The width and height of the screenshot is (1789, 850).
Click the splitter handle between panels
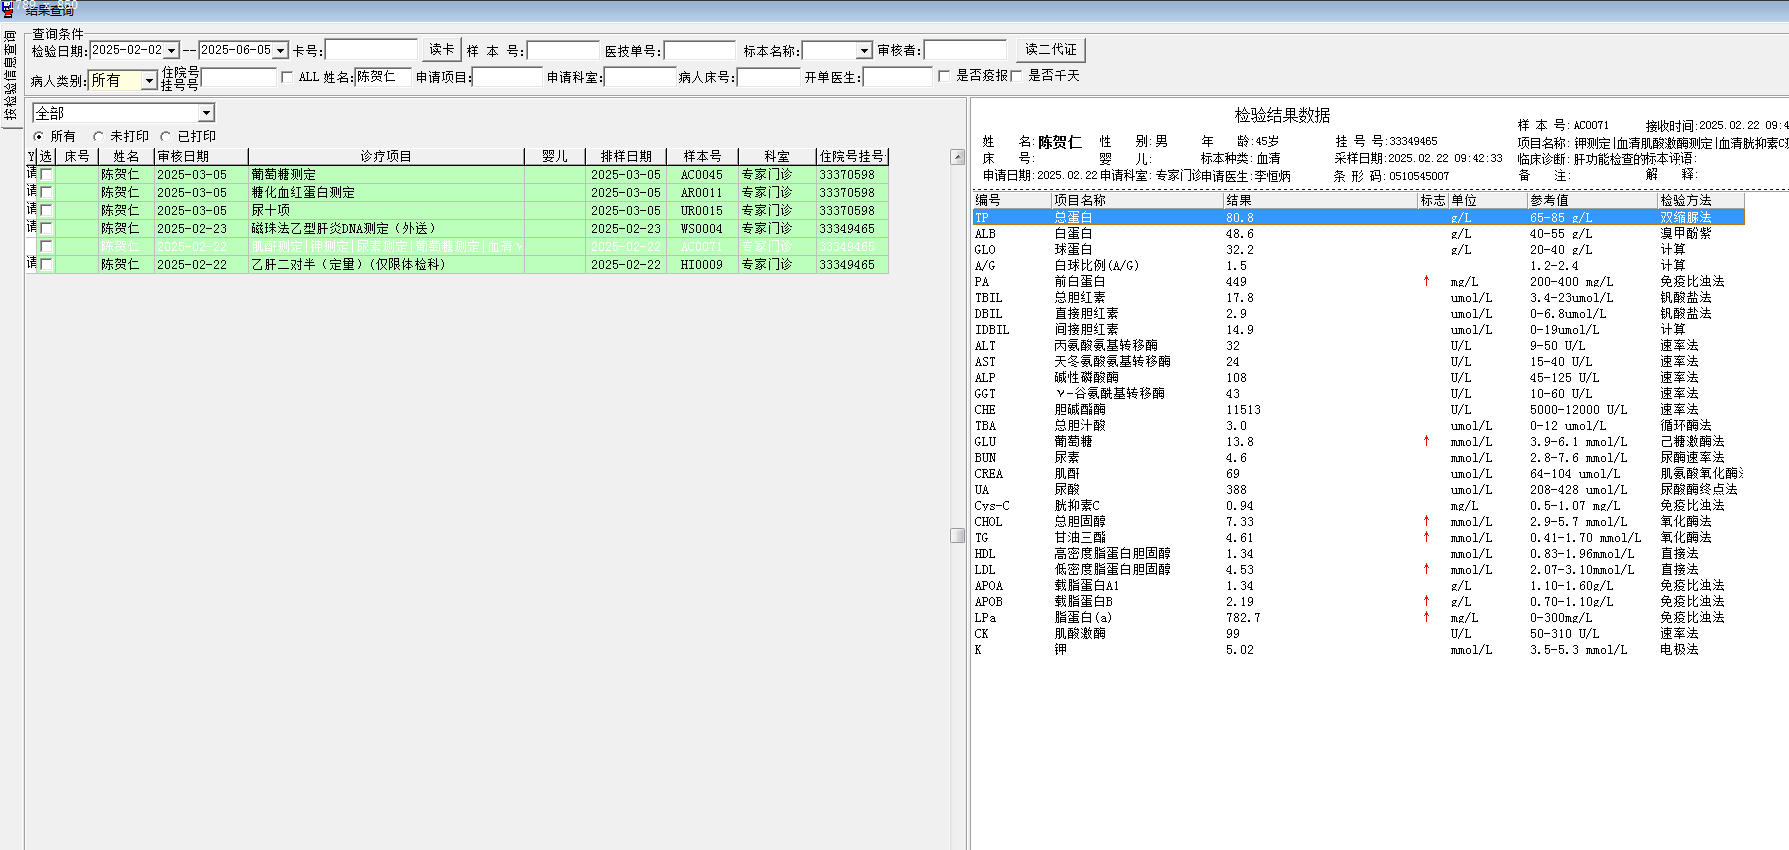tap(958, 535)
